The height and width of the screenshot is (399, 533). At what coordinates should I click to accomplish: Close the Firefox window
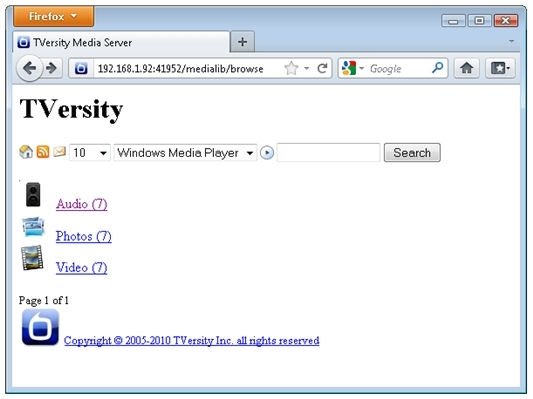(x=506, y=21)
